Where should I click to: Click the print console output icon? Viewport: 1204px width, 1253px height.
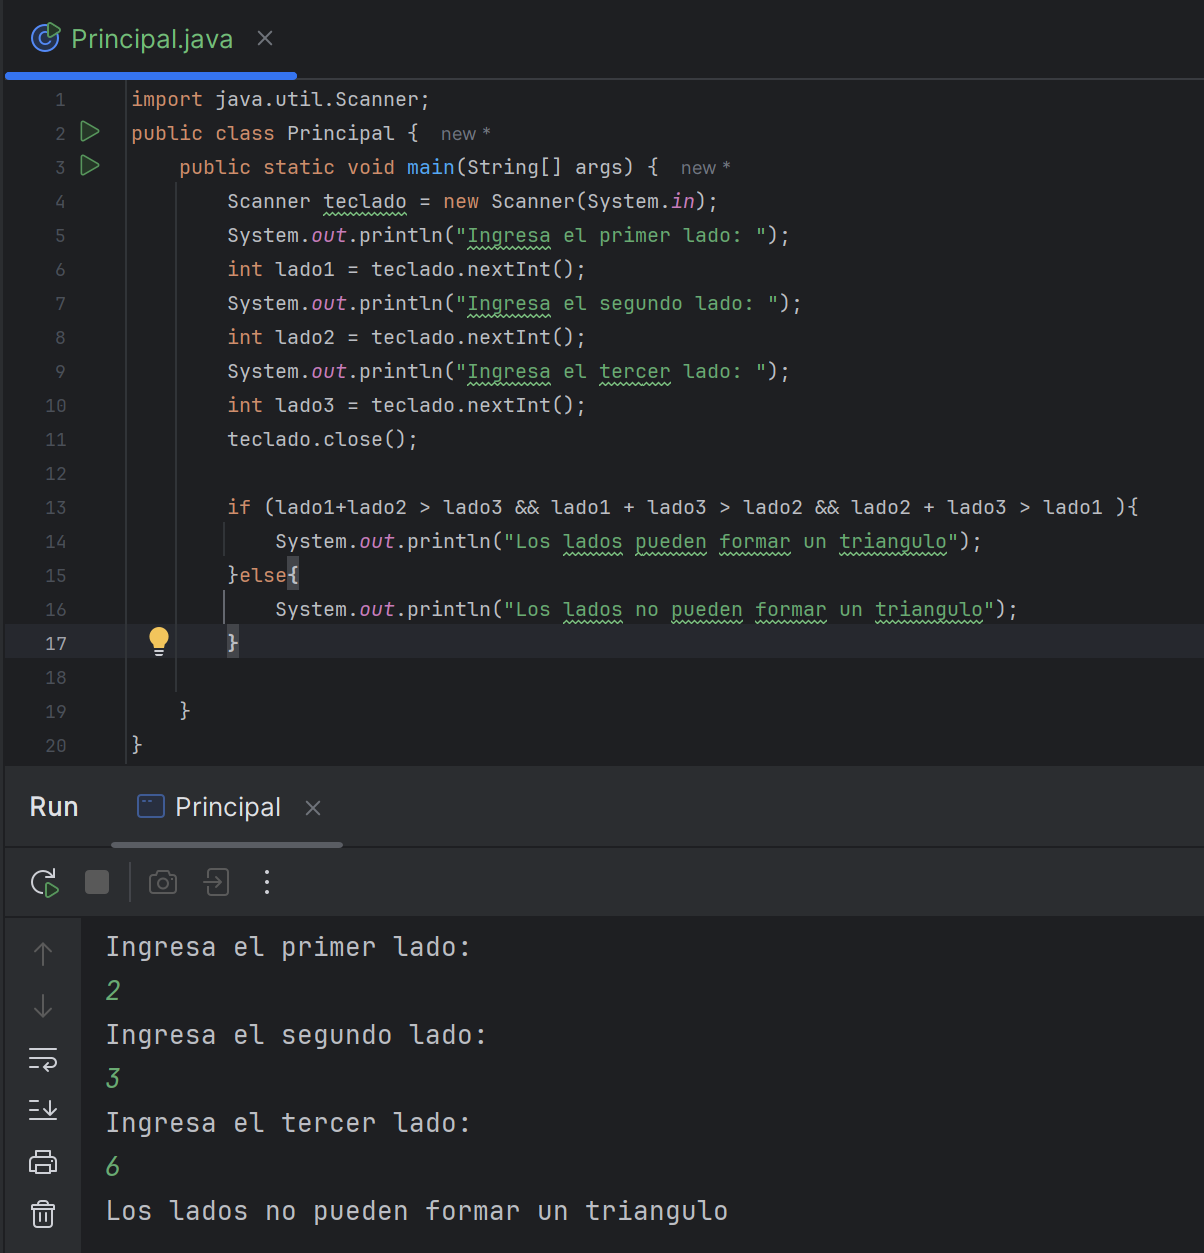pyautogui.click(x=43, y=1162)
